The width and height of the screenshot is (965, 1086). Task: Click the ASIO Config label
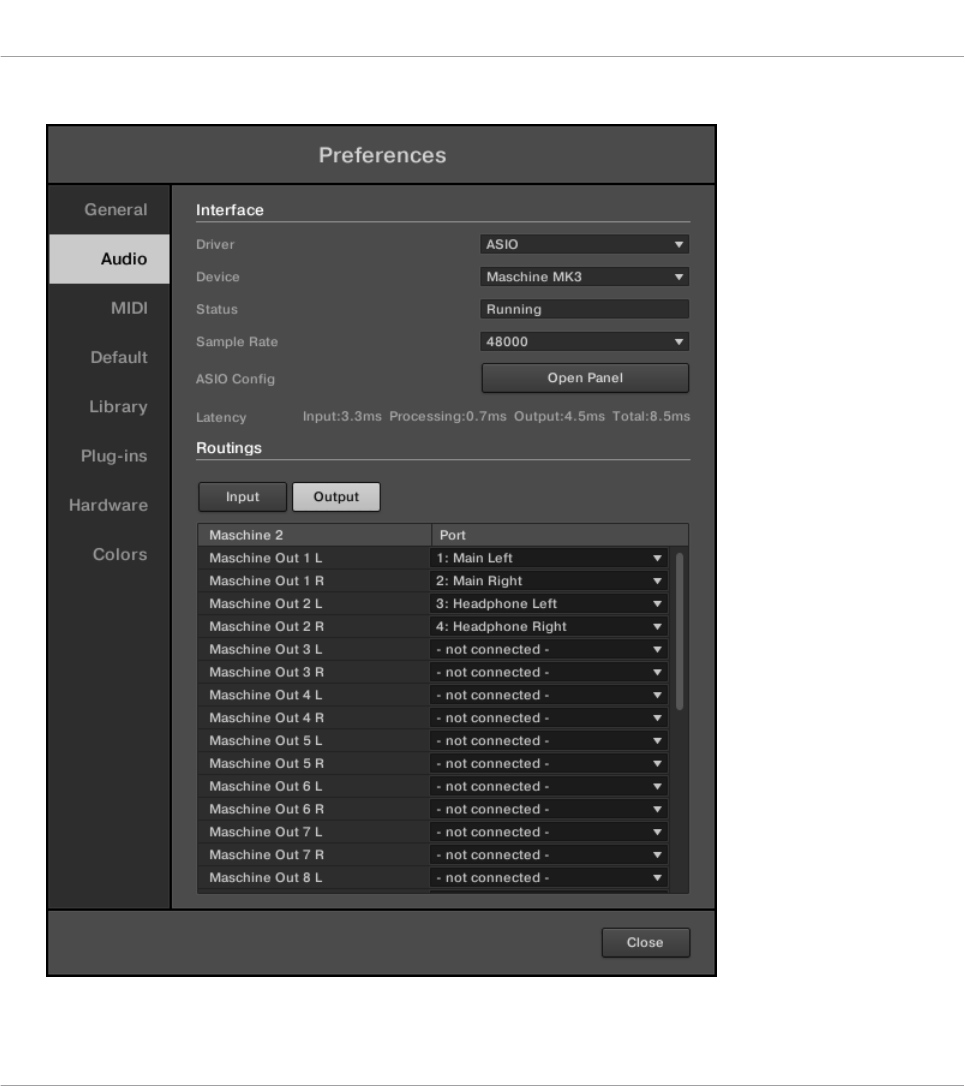click(236, 379)
